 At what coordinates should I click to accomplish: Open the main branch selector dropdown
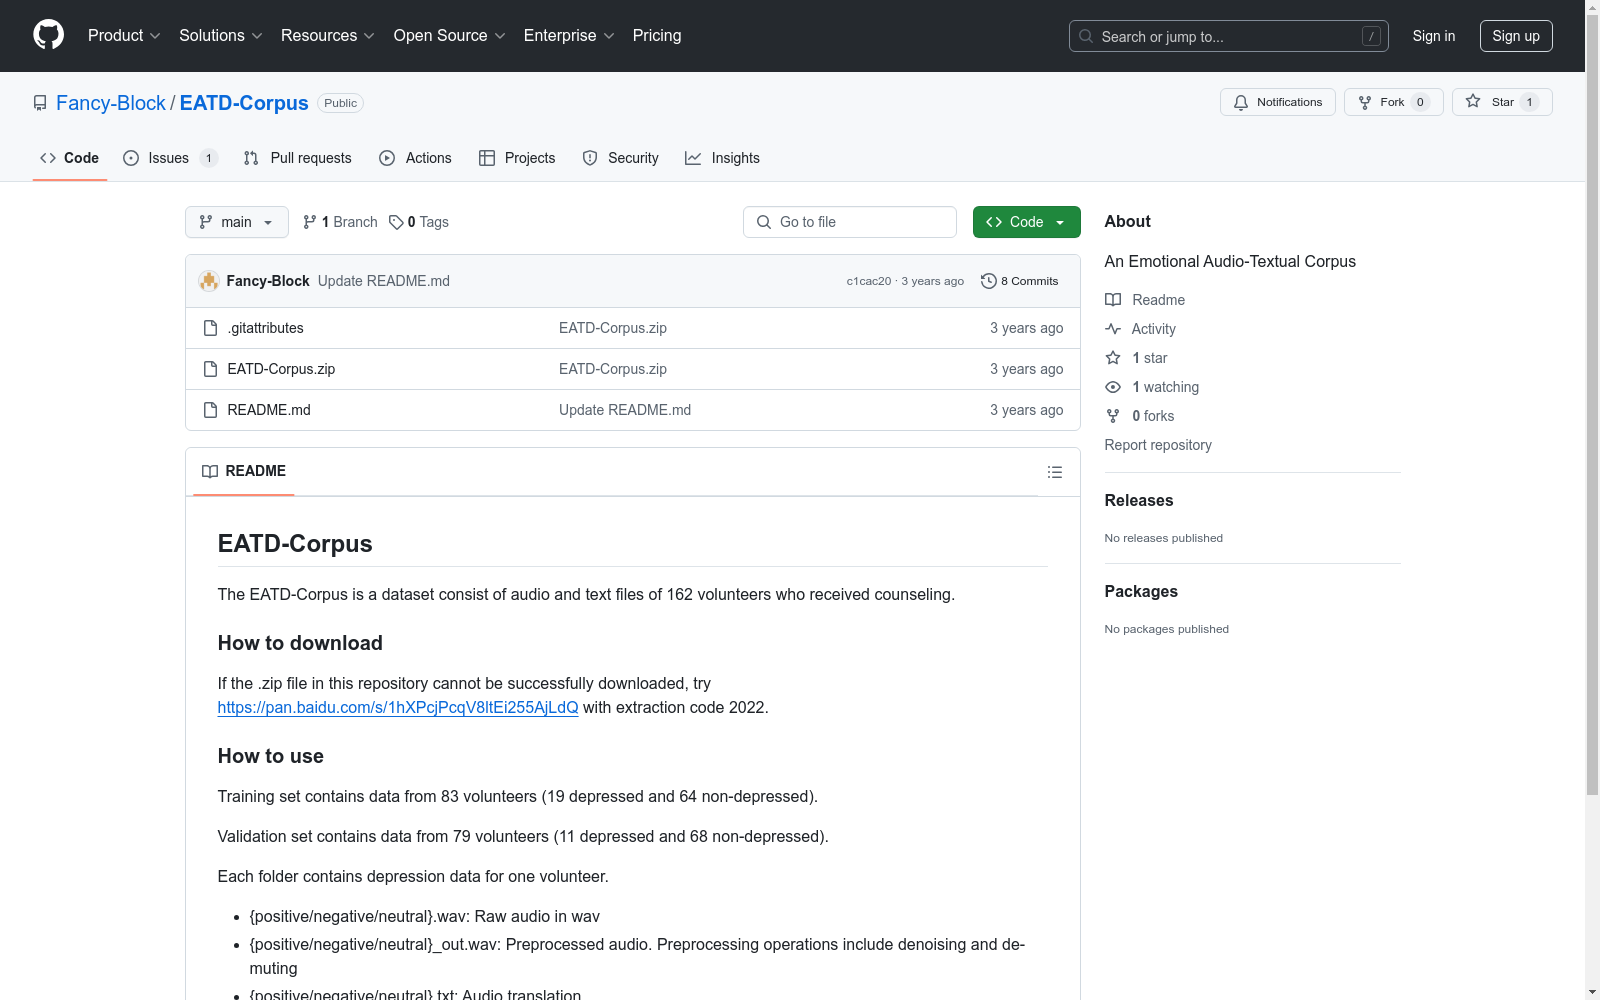236,222
